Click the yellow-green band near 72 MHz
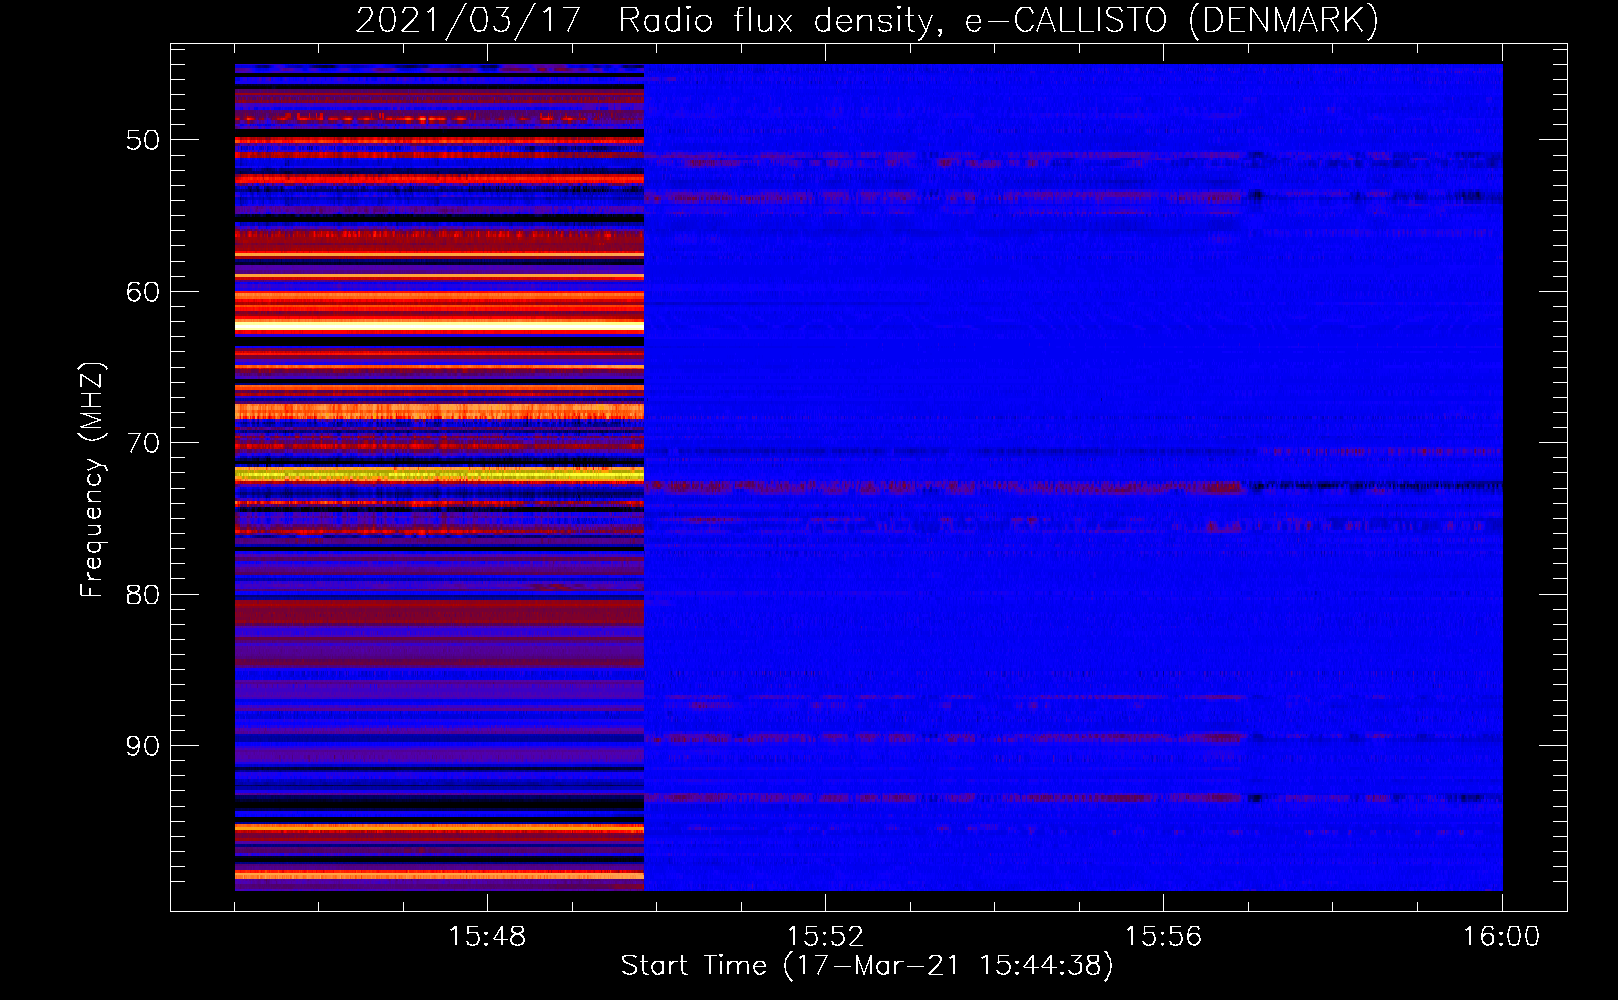The height and width of the screenshot is (1000, 1618). [x=439, y=475]
